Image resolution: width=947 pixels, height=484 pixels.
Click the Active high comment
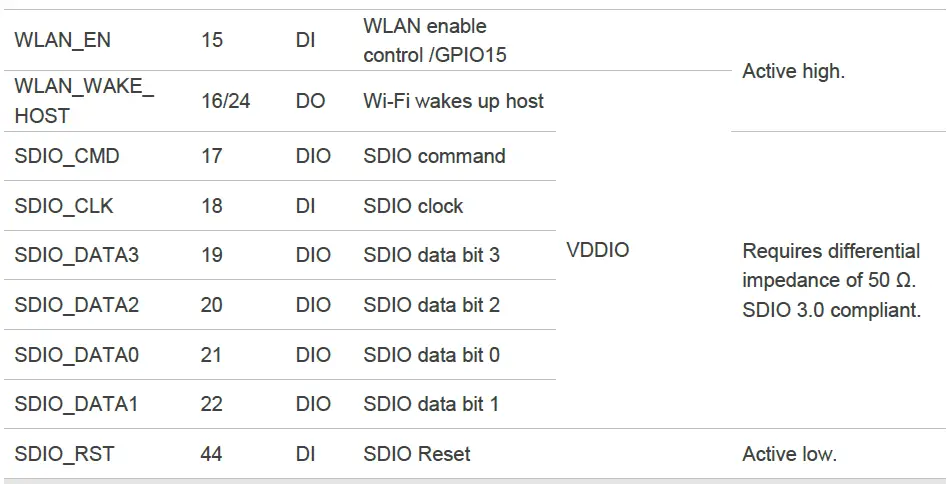click(793, 72)
